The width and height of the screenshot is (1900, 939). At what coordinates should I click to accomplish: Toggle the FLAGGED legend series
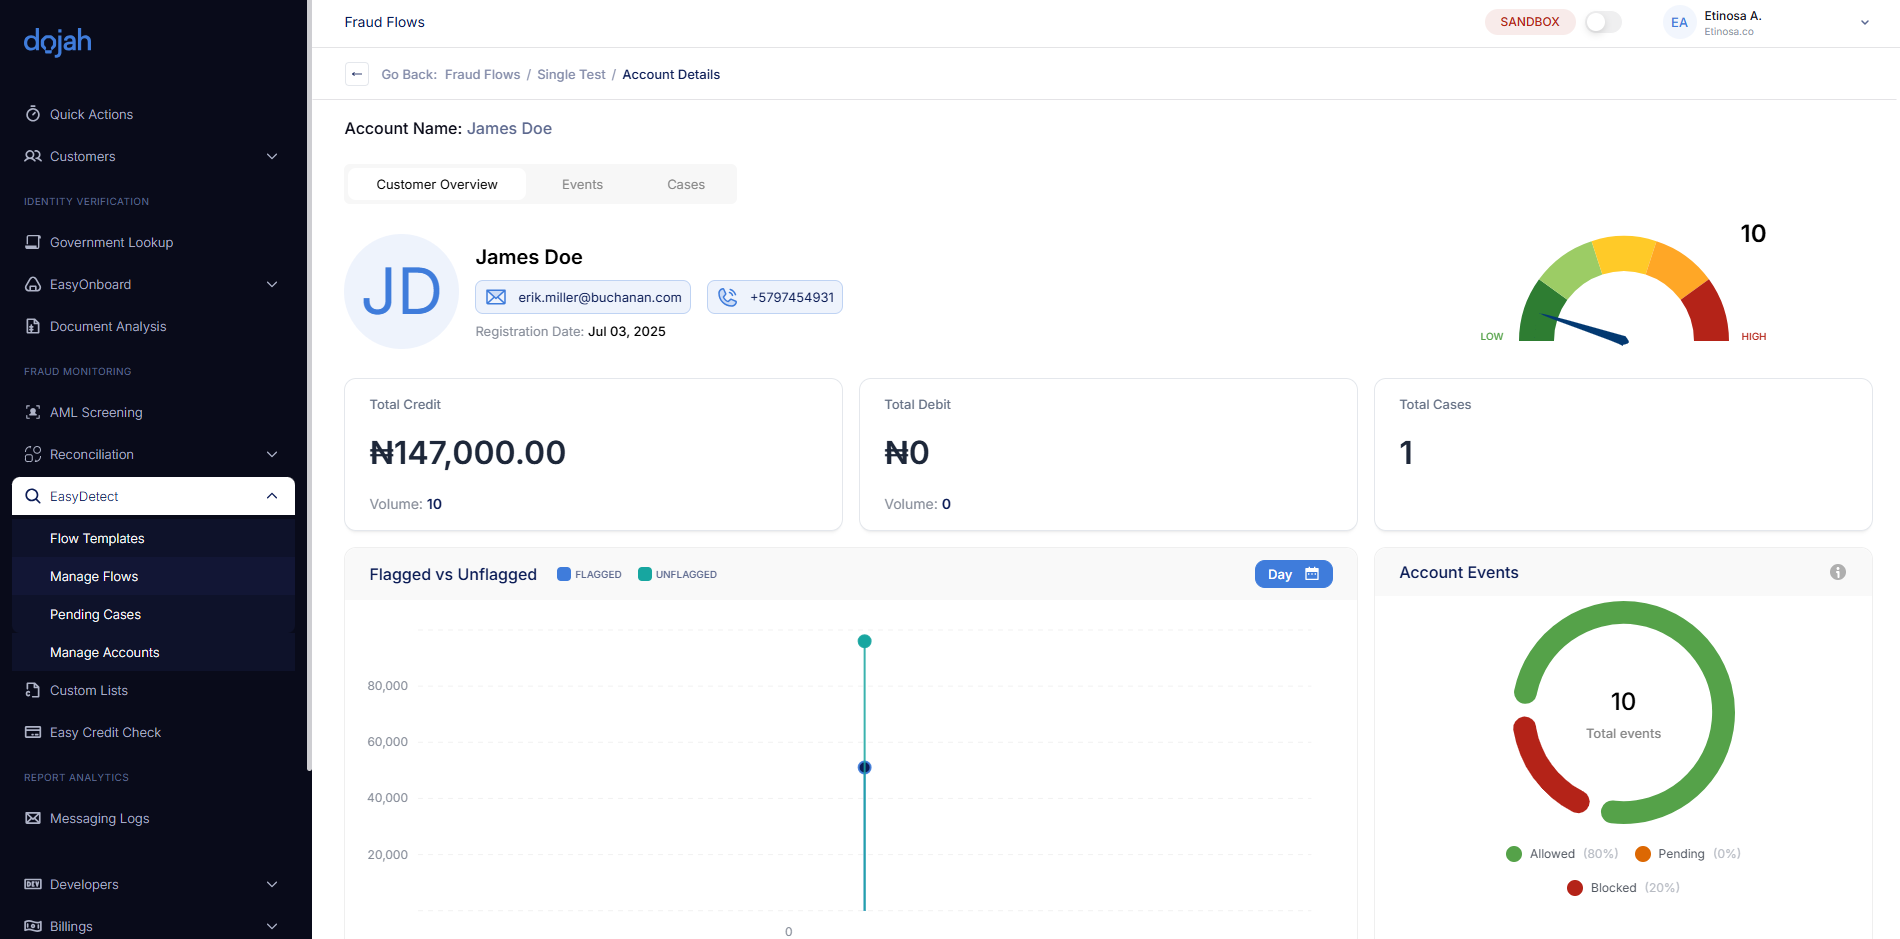[x=589, y=574]
